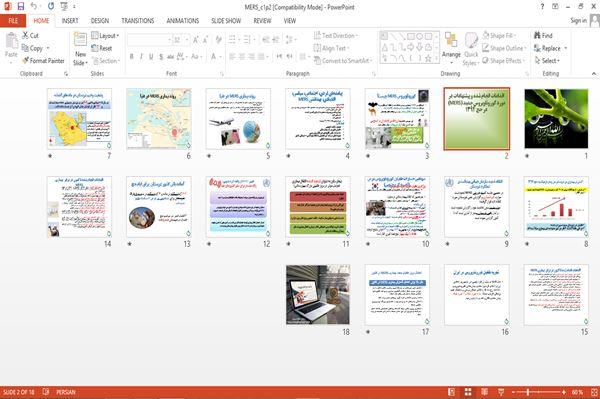Click Reading View icon in status bar
The width and height of the screenshot is (600, 399).
484,392
